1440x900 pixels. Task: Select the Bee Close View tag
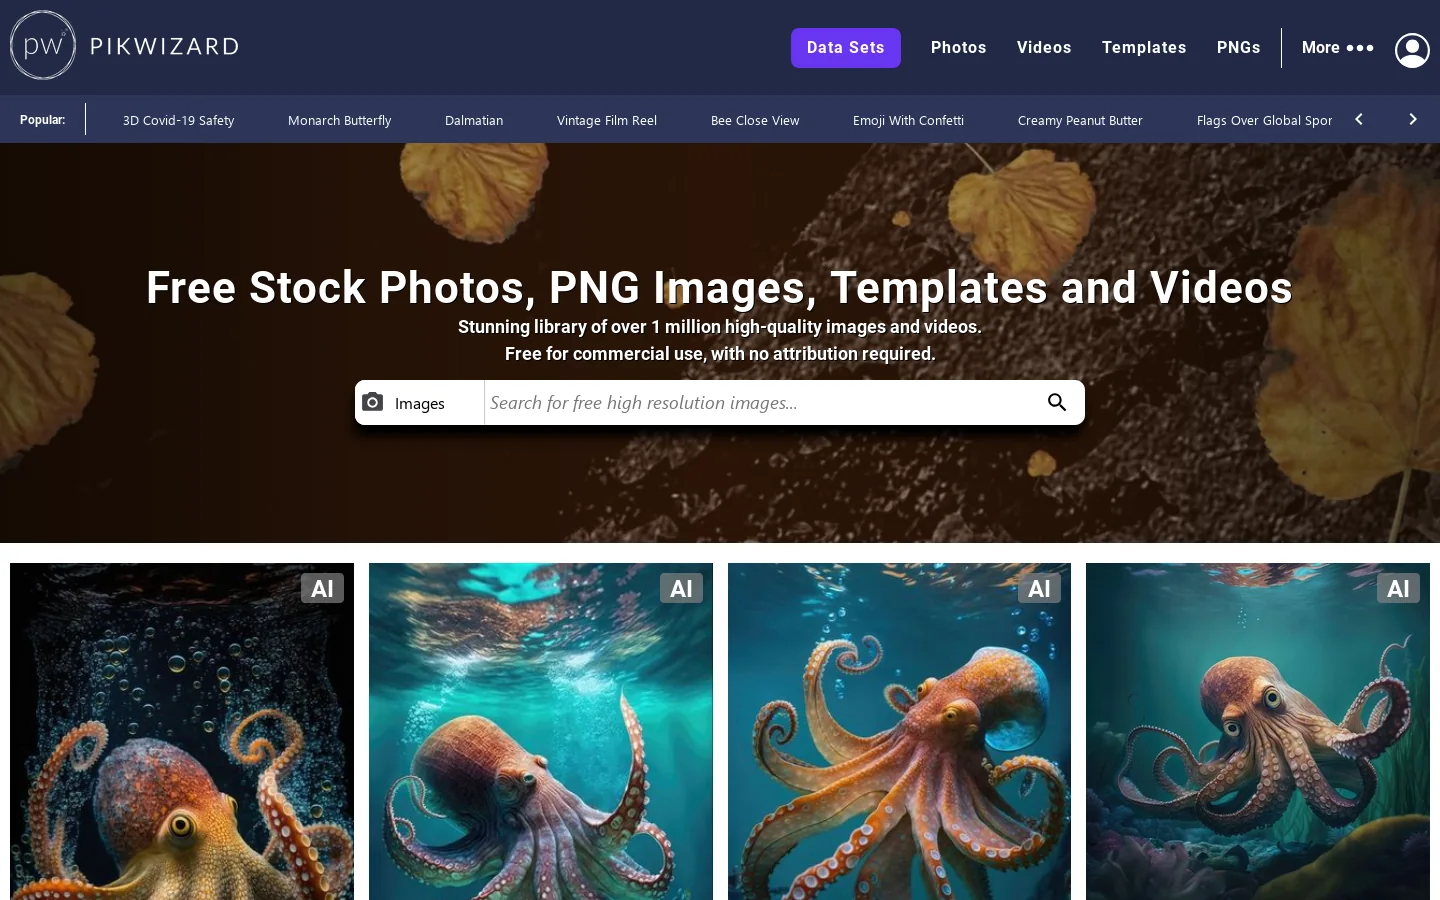coord(755,120)
